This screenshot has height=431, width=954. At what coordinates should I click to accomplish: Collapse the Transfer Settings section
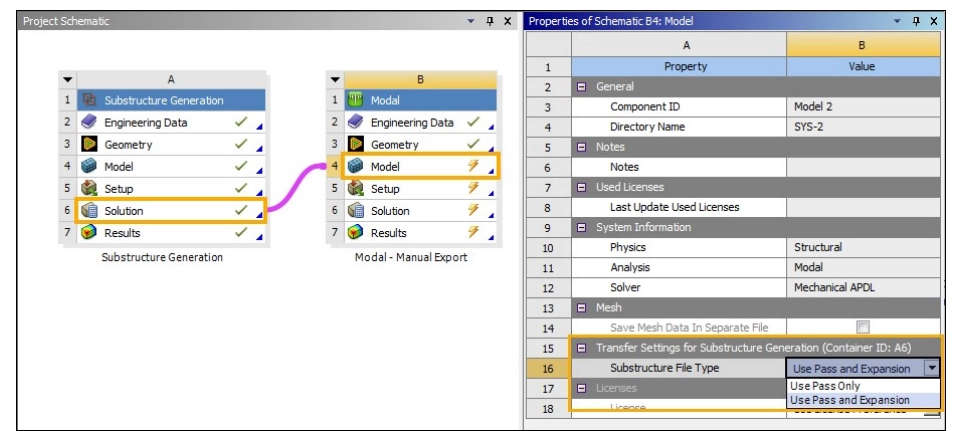pos(581,348)
